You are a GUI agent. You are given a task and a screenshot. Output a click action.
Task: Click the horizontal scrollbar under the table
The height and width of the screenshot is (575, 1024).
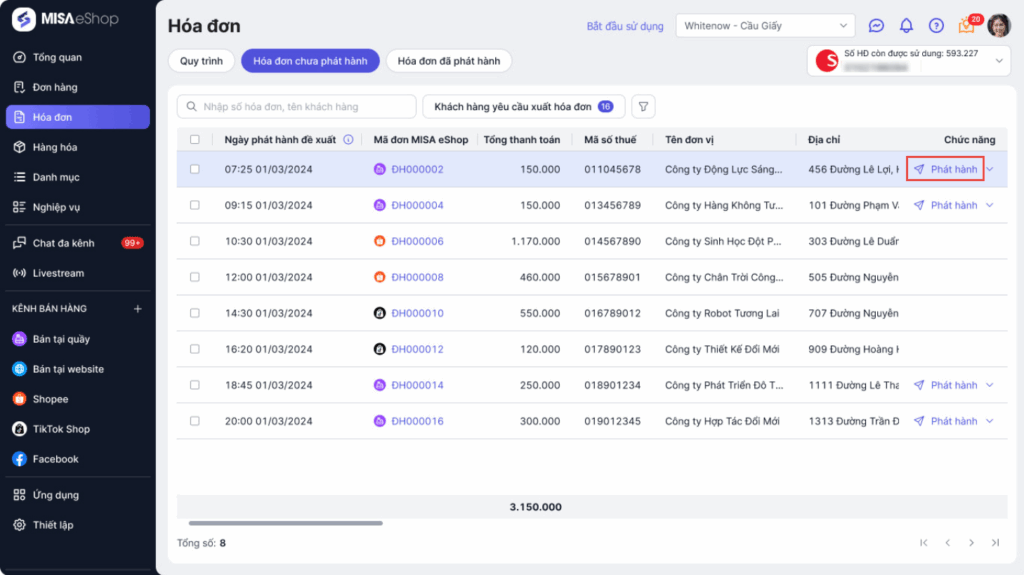coord(285,523)
